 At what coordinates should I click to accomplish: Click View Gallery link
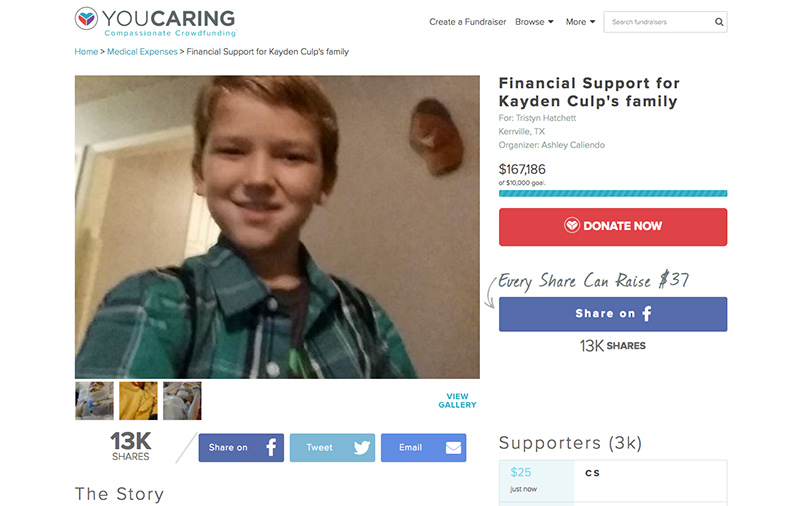(457, 400)
